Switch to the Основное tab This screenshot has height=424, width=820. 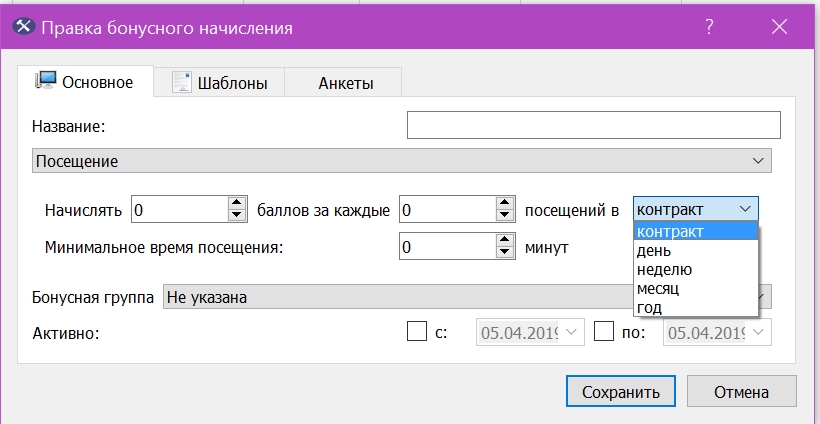pos(85,82)
